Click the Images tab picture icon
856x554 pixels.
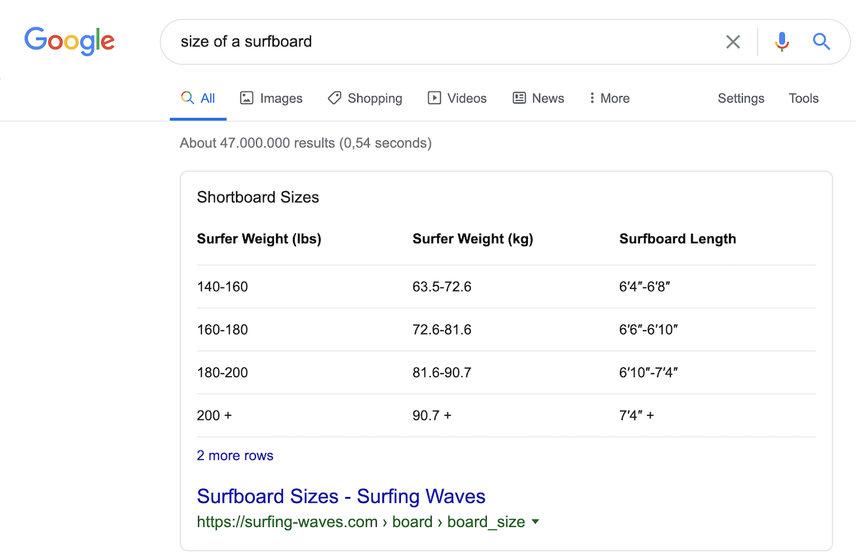coord(247,98)
